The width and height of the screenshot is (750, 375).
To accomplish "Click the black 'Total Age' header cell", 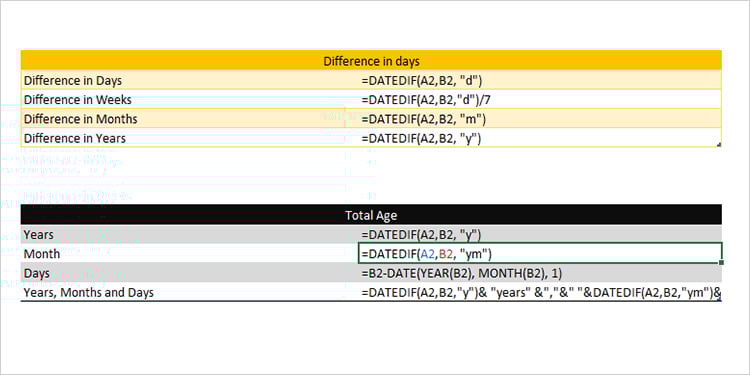I will (x=371, y=215).
